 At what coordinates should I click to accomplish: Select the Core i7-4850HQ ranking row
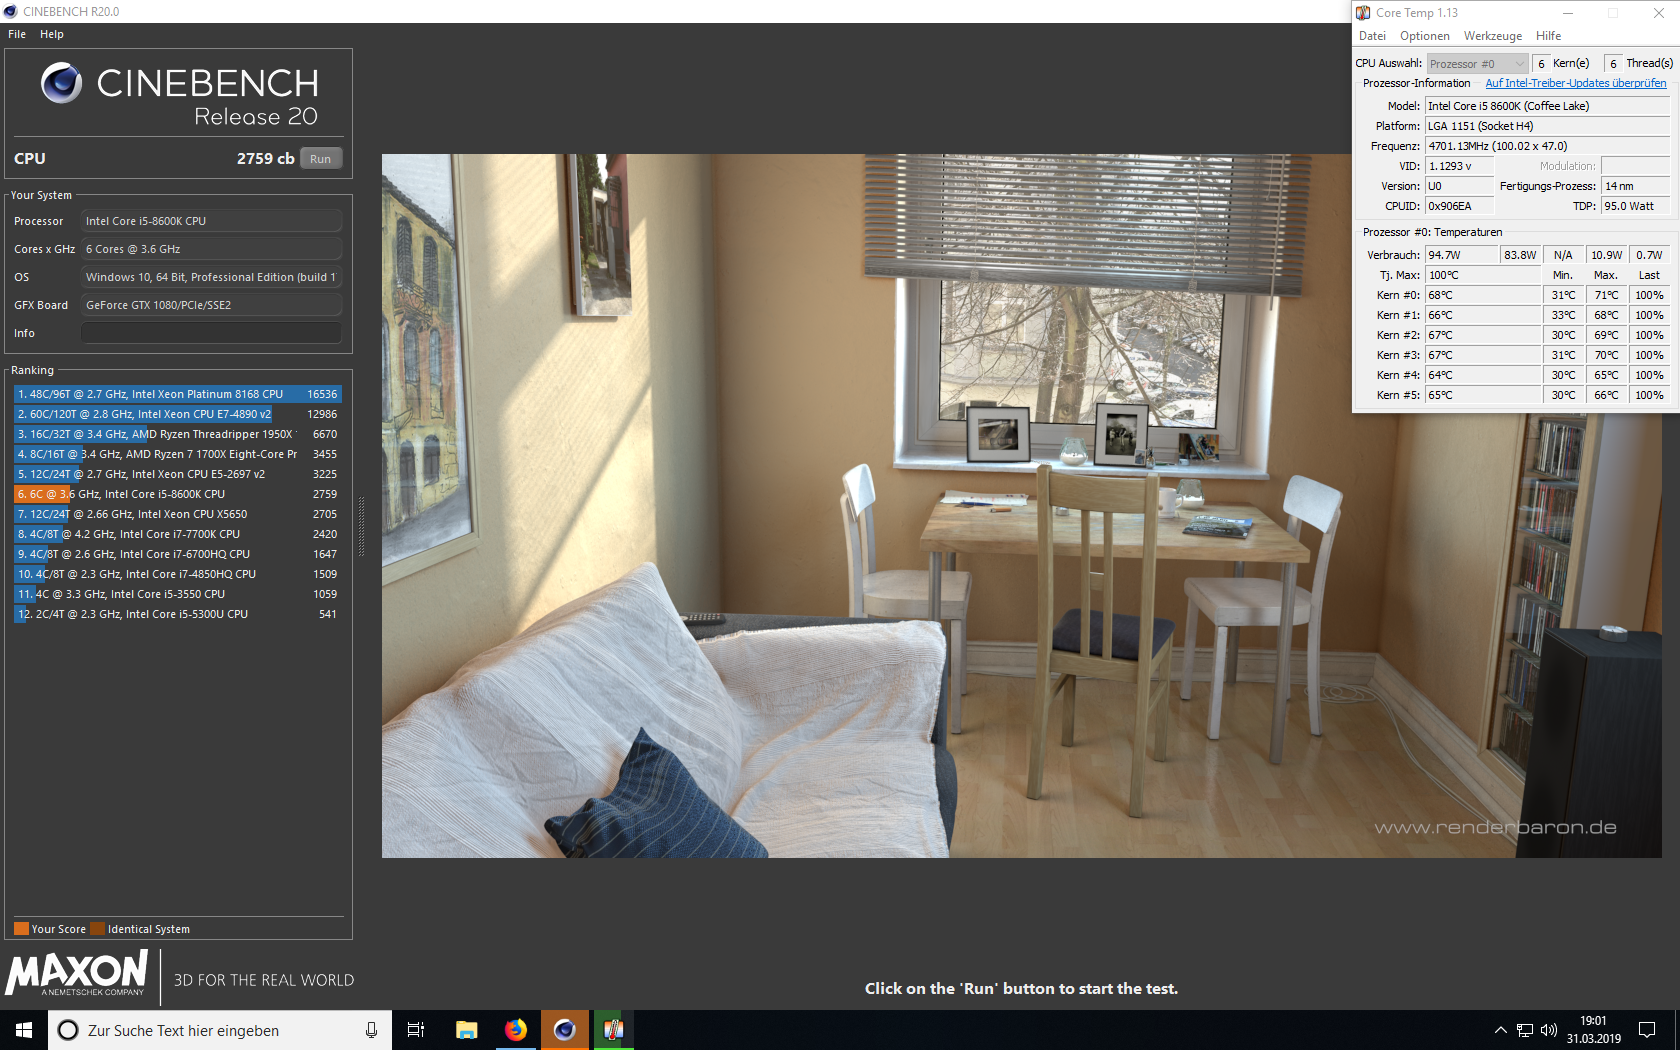coord(177,574)
